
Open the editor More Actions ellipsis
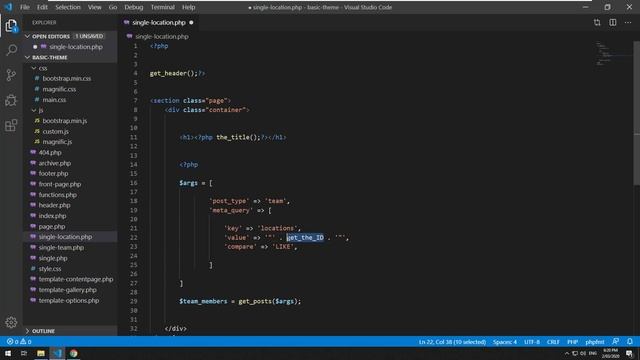click(x=628, y=22)
